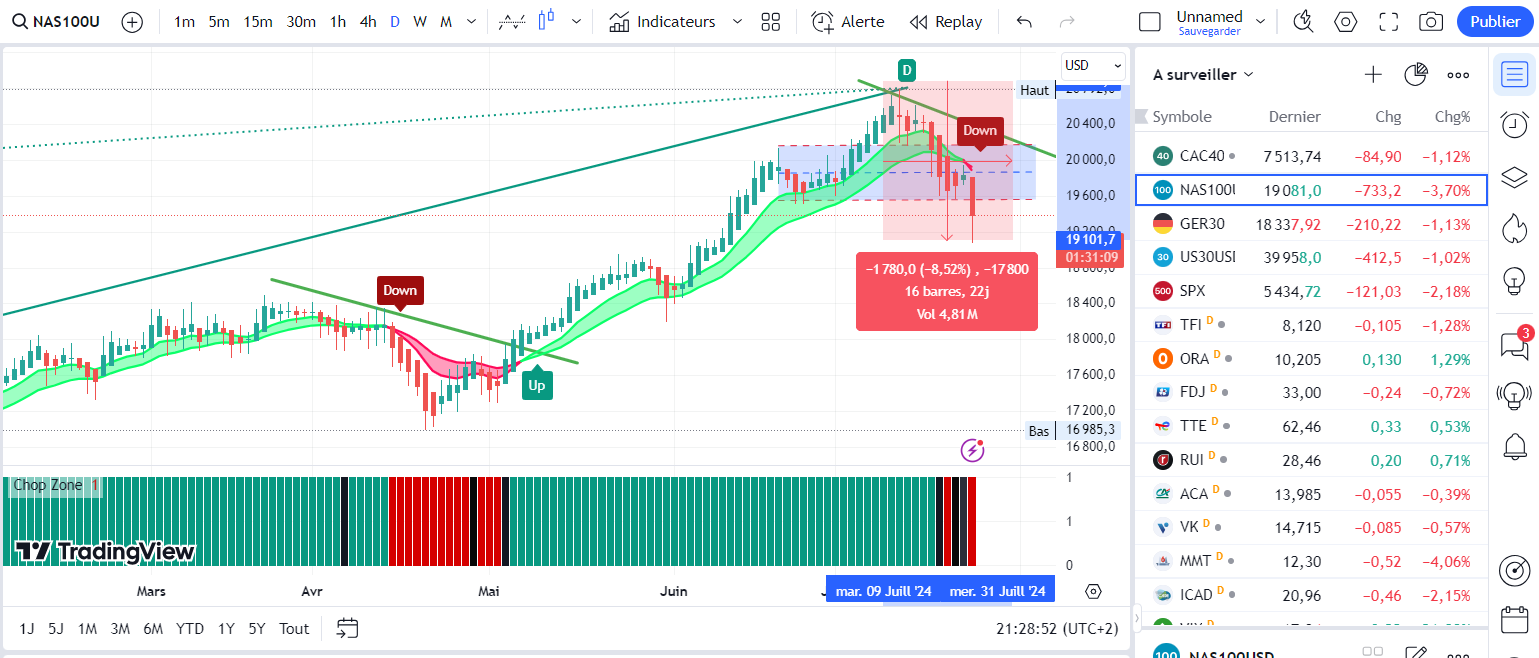Select the US30USD watchlist row

coord(1312,257)
